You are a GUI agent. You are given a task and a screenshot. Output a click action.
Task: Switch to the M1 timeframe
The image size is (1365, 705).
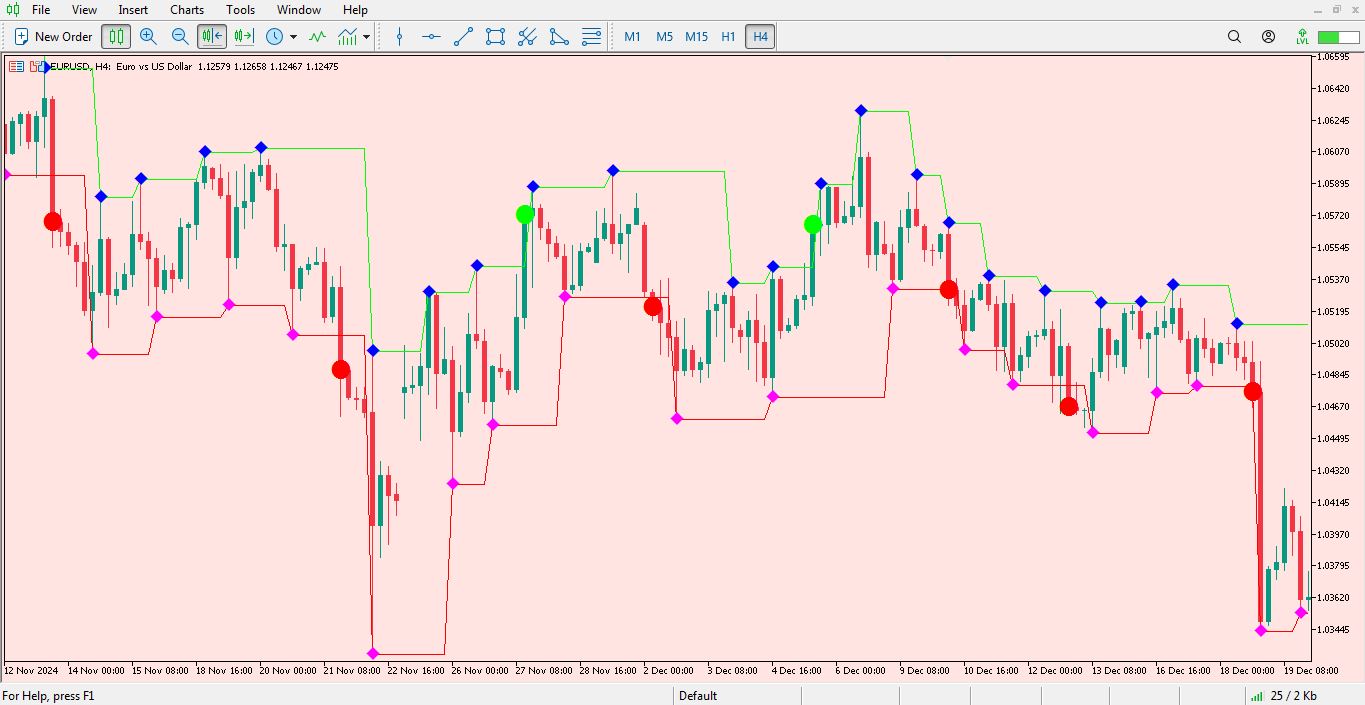tap(632, 36)
